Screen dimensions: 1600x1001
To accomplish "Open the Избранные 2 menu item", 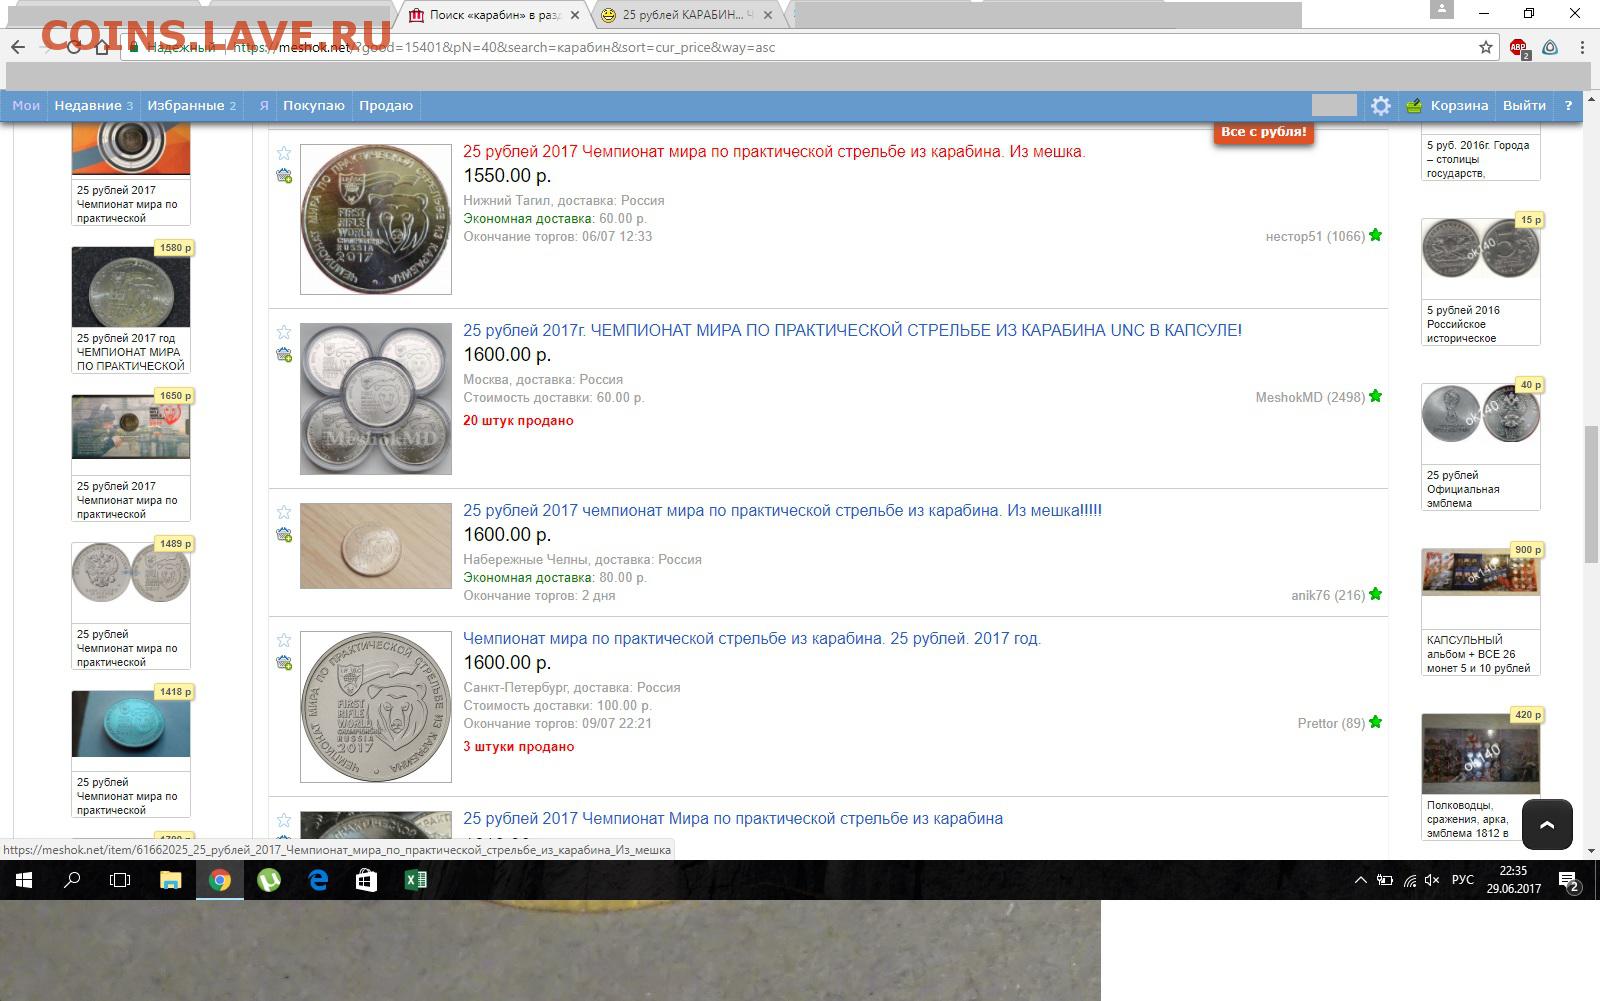I will coord(191,105).
